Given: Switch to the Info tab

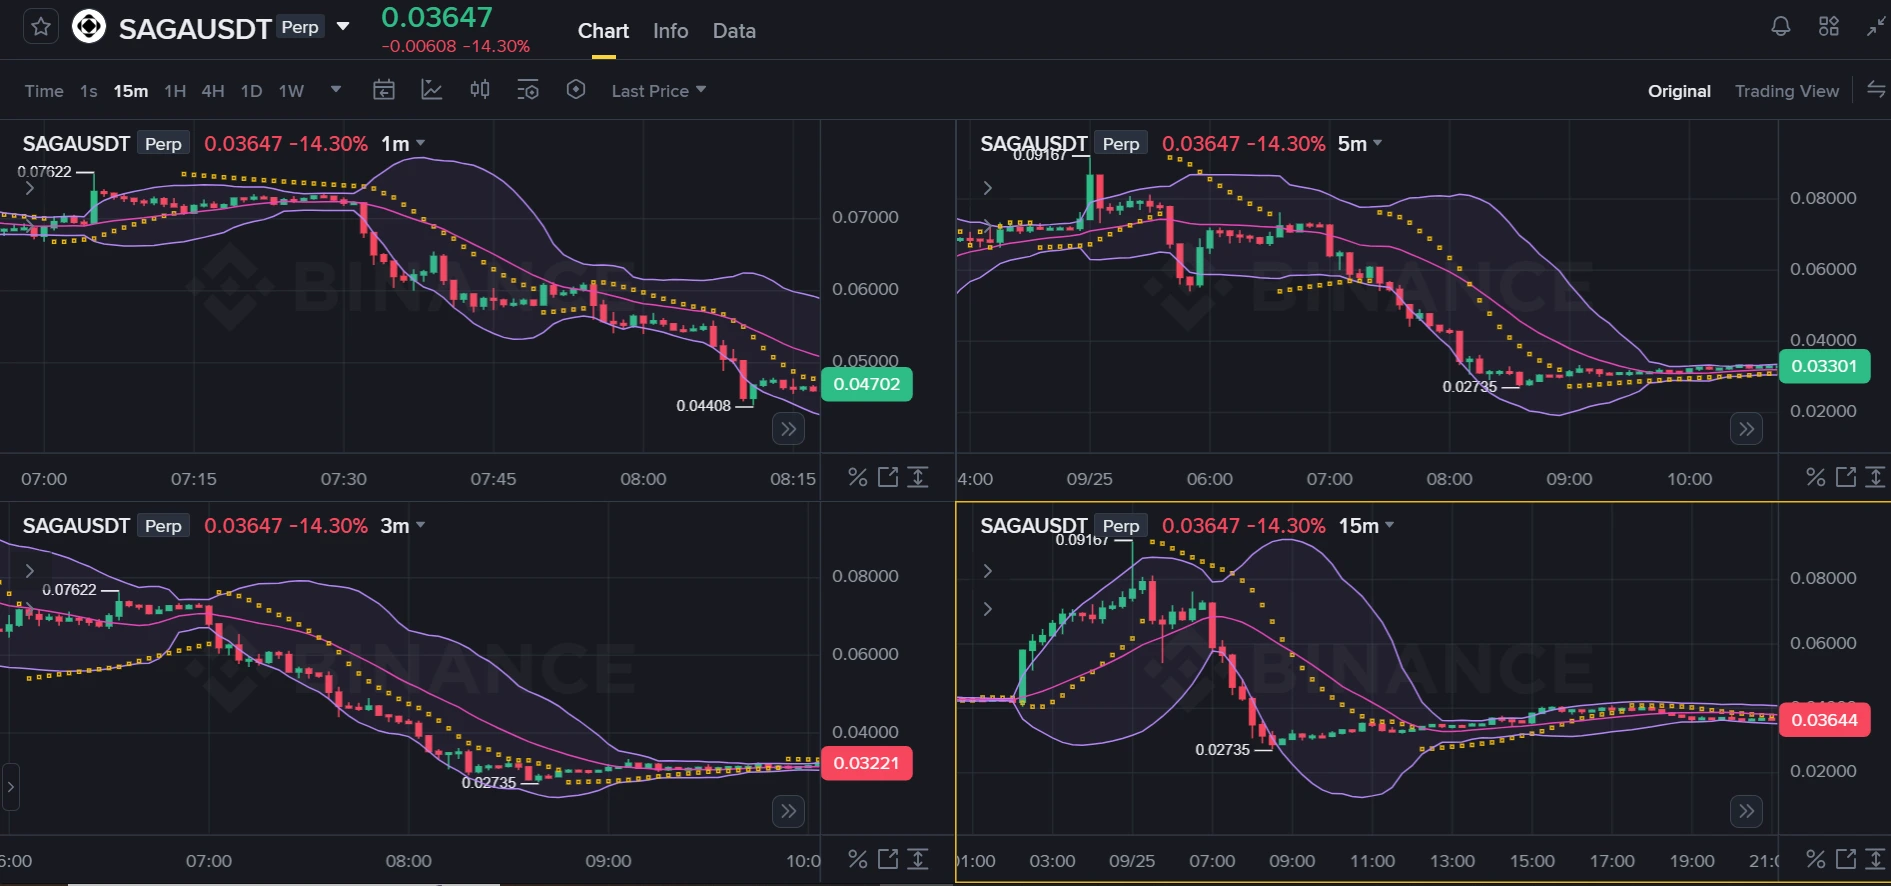Looking at the screenshot, I should (670, 31).
